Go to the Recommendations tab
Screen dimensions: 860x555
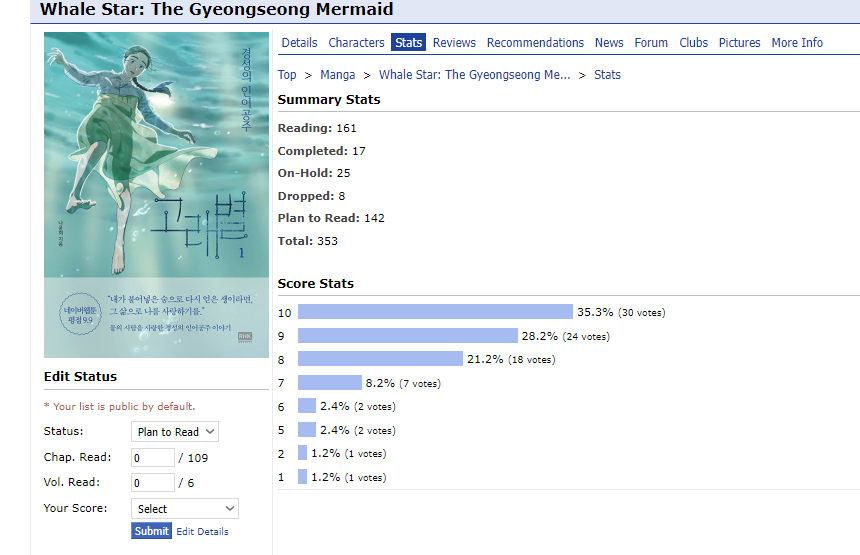(535, 42)
